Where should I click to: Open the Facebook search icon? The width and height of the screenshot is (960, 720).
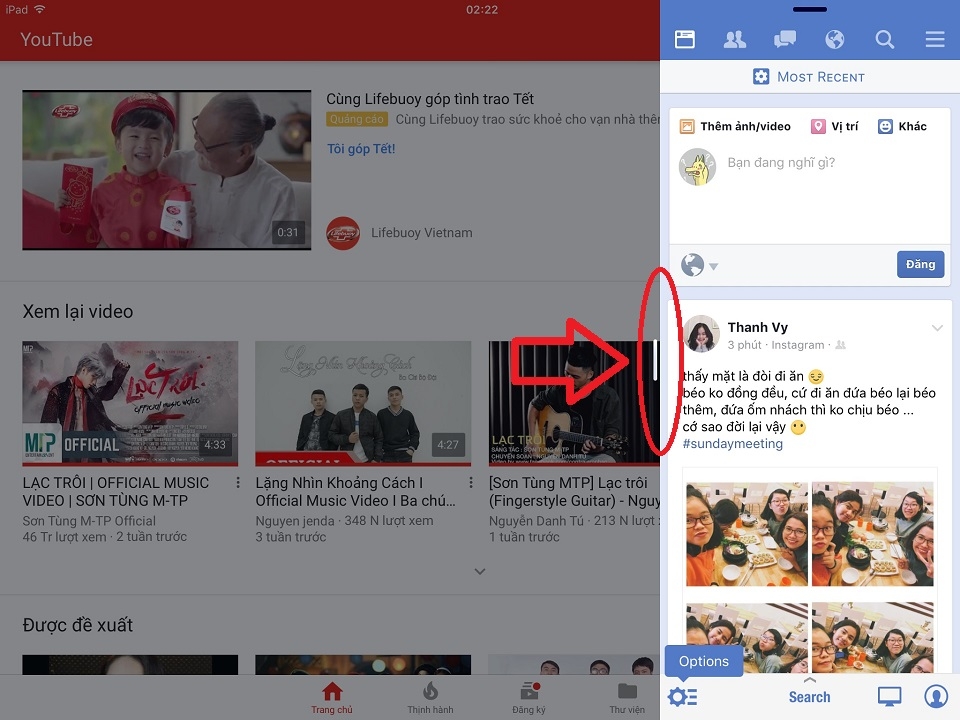tap(884, 39)
